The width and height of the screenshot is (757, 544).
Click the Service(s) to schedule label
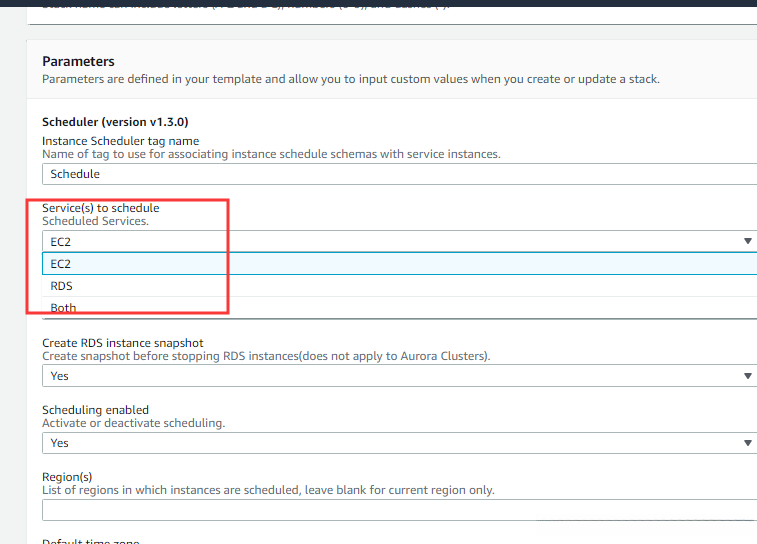(x=100, y=208)
